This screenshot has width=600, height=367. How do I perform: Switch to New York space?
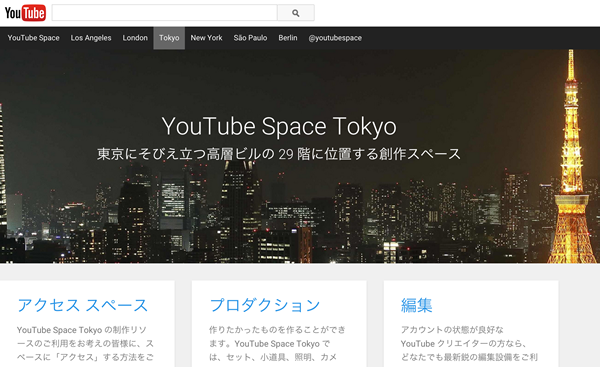[x=207, y=38]
